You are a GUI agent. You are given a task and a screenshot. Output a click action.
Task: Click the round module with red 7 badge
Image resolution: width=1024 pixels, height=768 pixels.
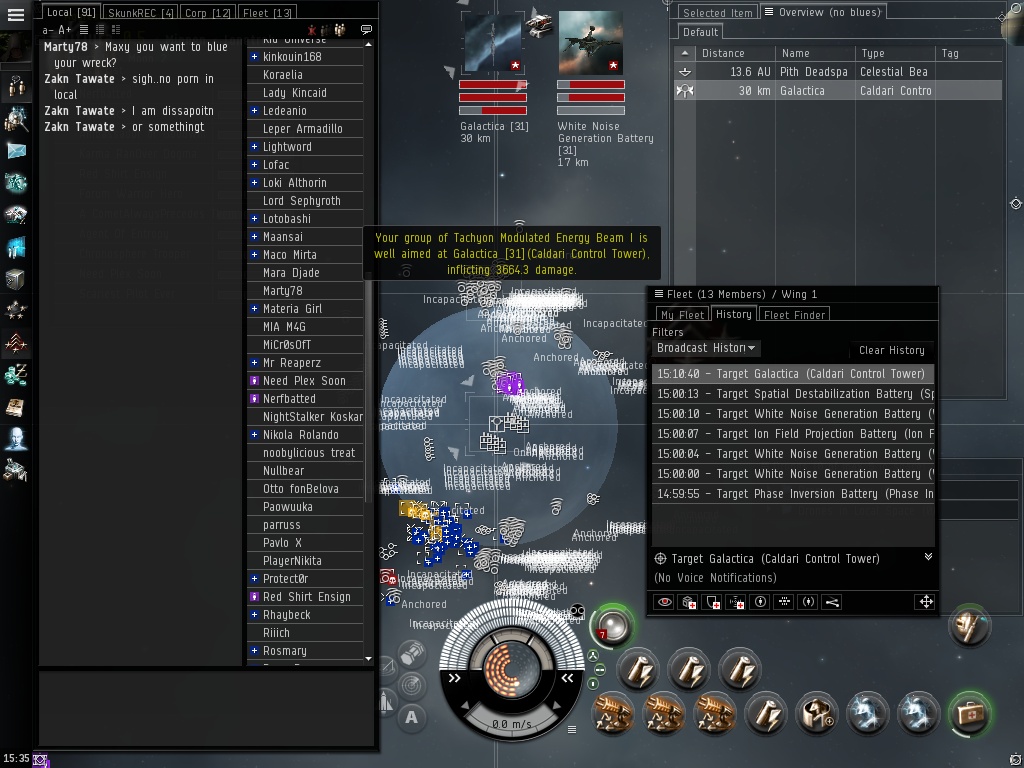point(613,626)
